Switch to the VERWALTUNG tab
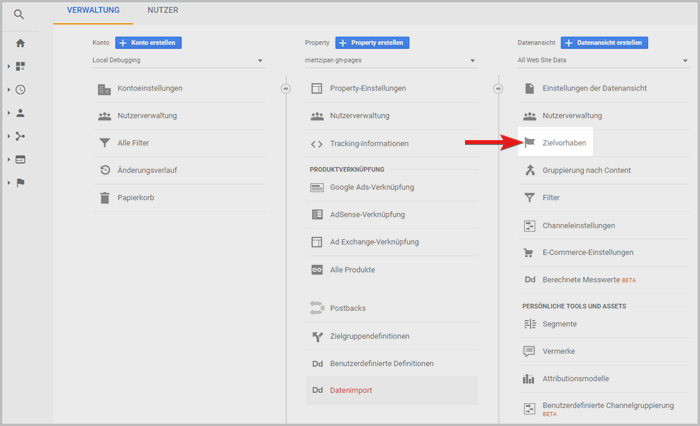The width and height of the screenshot is (700, 426). pos(93,10)
